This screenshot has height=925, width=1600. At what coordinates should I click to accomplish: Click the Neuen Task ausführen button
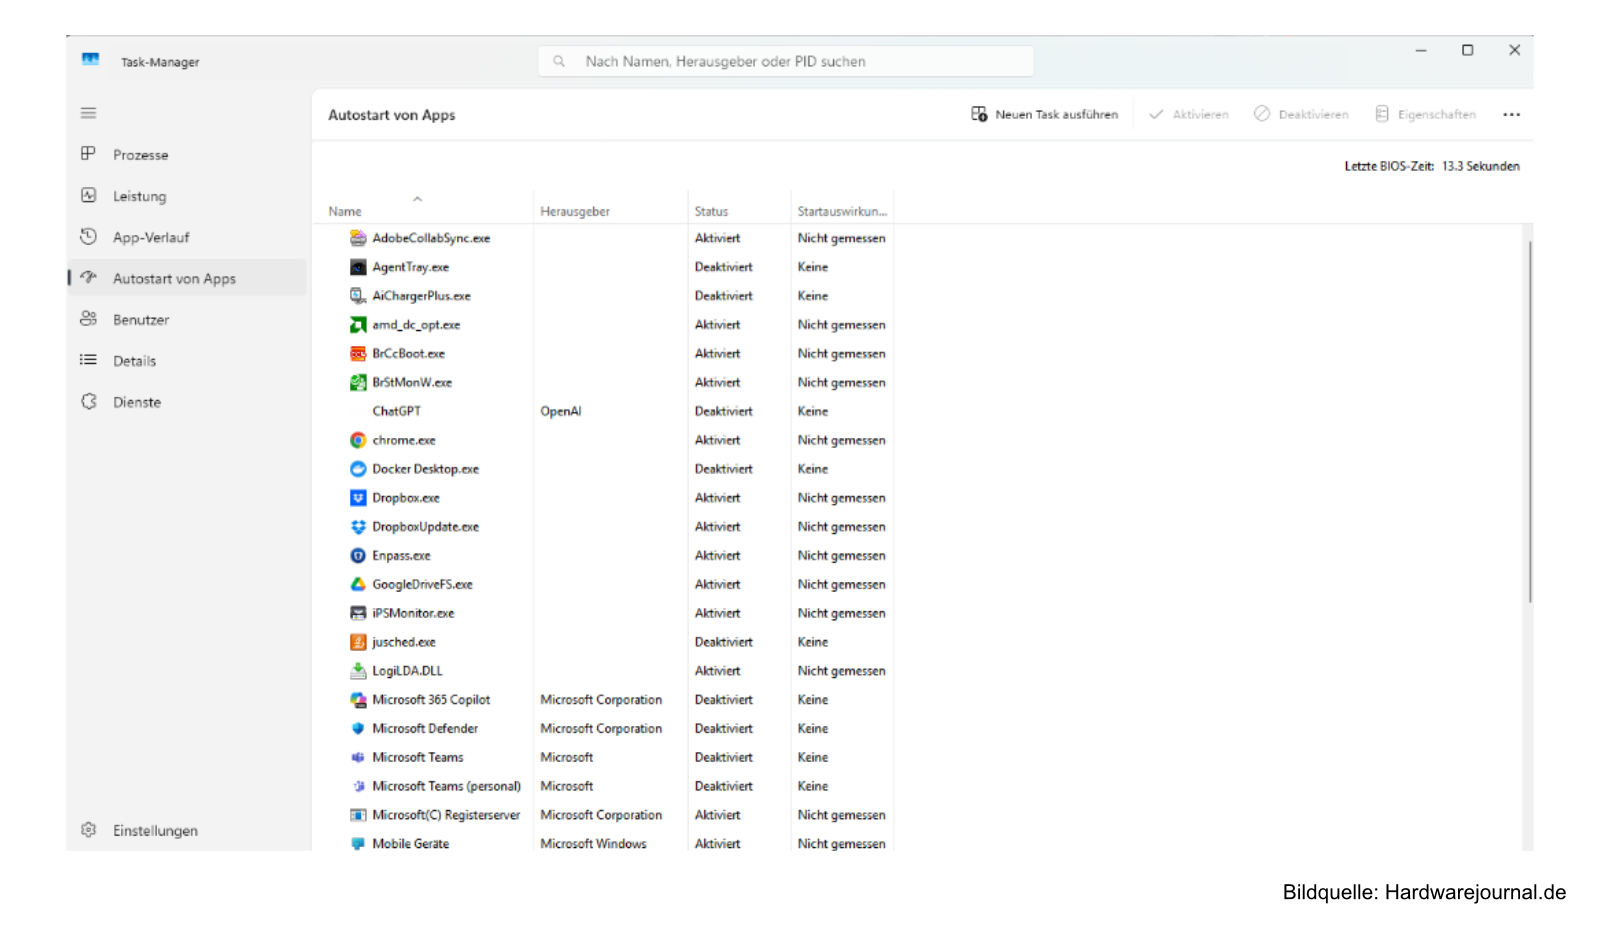point(1045,114)
